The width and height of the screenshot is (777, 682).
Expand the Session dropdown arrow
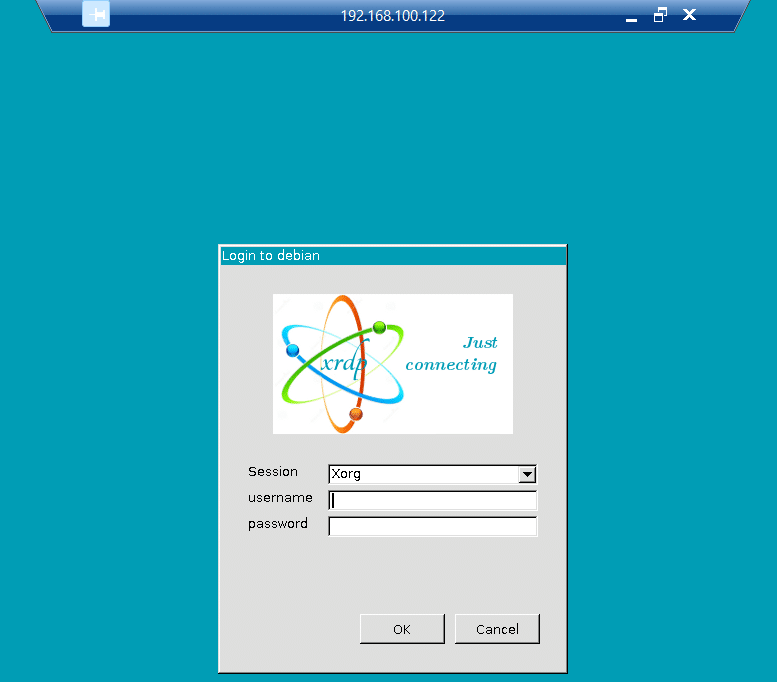[528, 475]
